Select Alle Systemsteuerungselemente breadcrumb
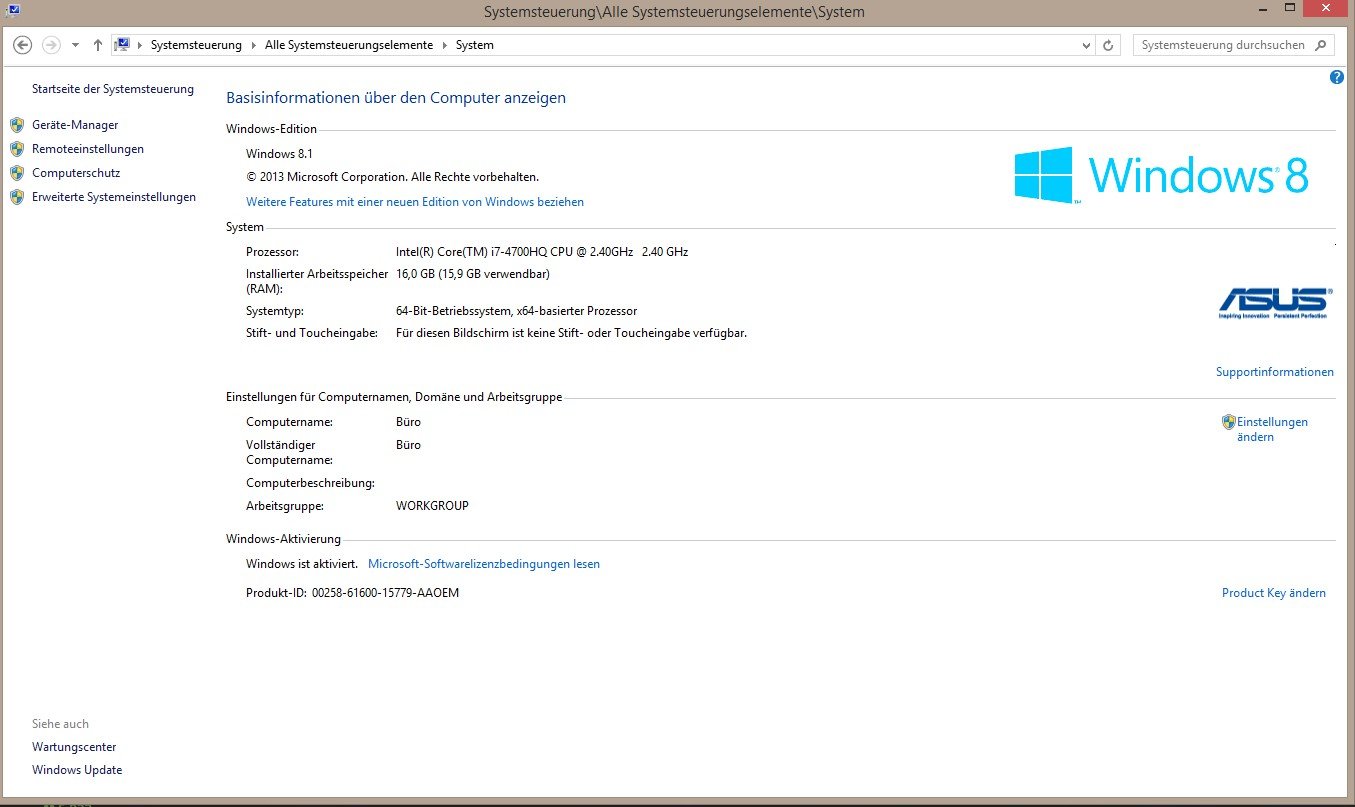This screenshot has height=807, width=1355. [349, 45]
